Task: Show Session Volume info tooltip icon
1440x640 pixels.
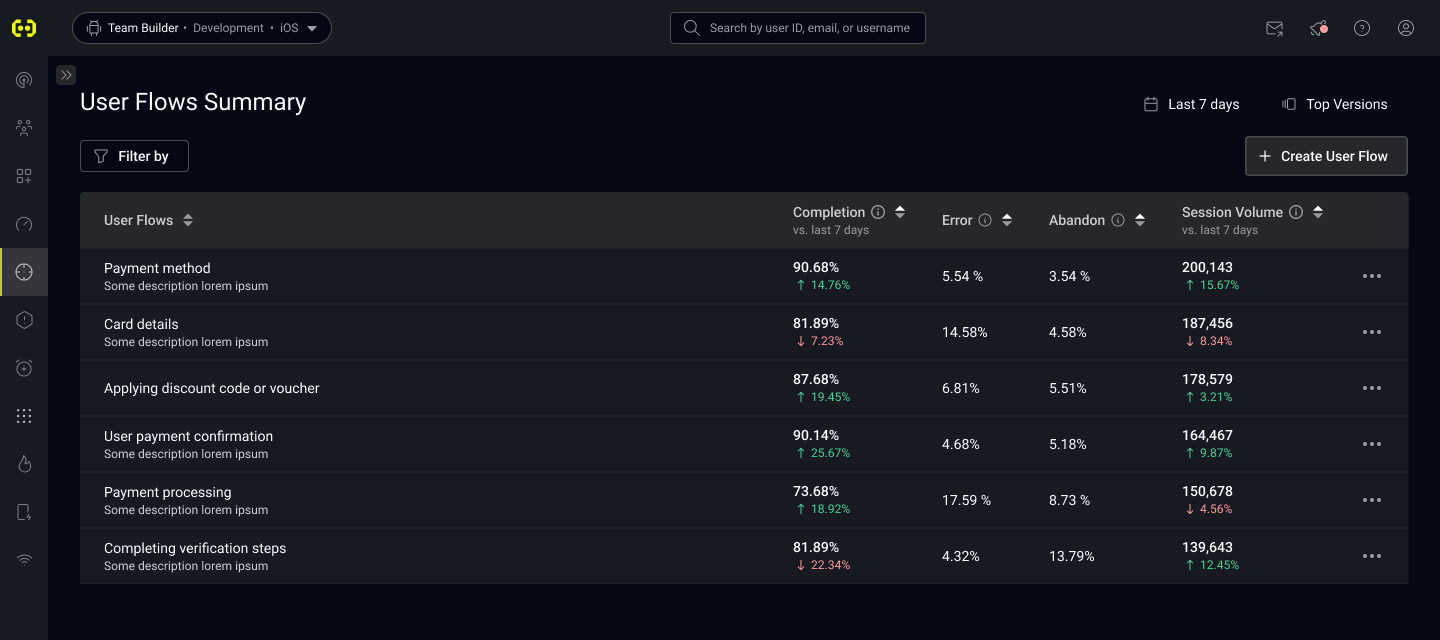Action: click(1296, 212)
